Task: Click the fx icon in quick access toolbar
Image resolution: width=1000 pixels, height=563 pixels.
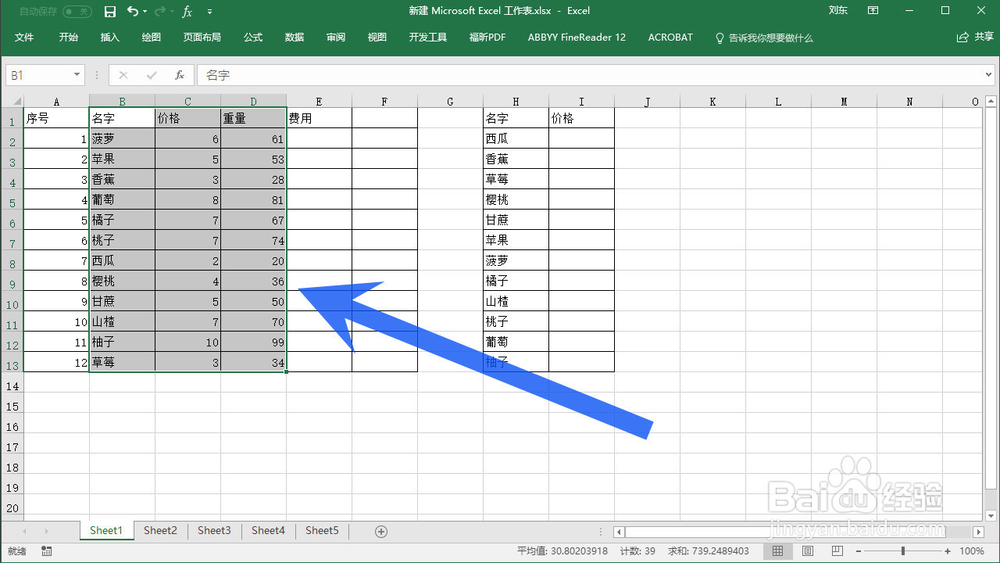Action: tap(187, 11)
